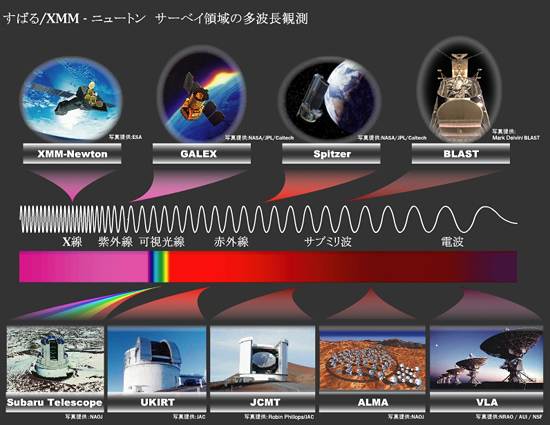Open the Spitzer space telescope image
550x425 pixels.
tap(330, 99)
